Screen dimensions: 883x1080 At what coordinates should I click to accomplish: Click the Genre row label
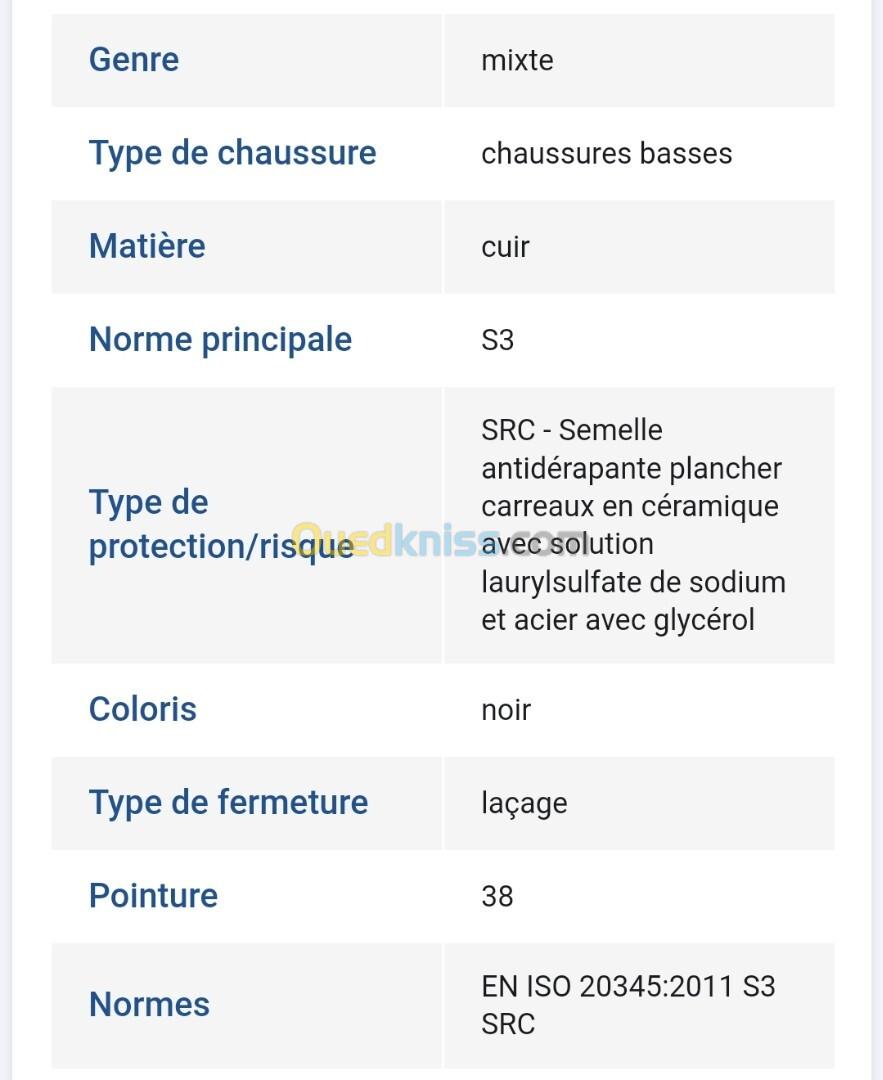pyautogui.click(x=134, y=60)
